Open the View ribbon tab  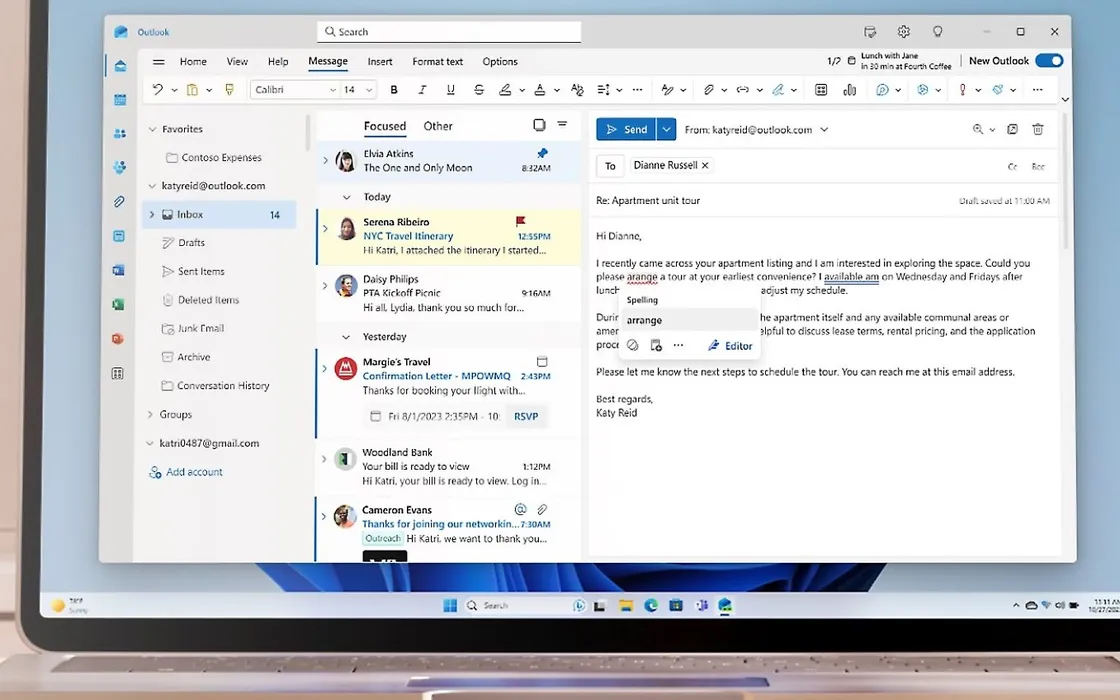(237, 61)
